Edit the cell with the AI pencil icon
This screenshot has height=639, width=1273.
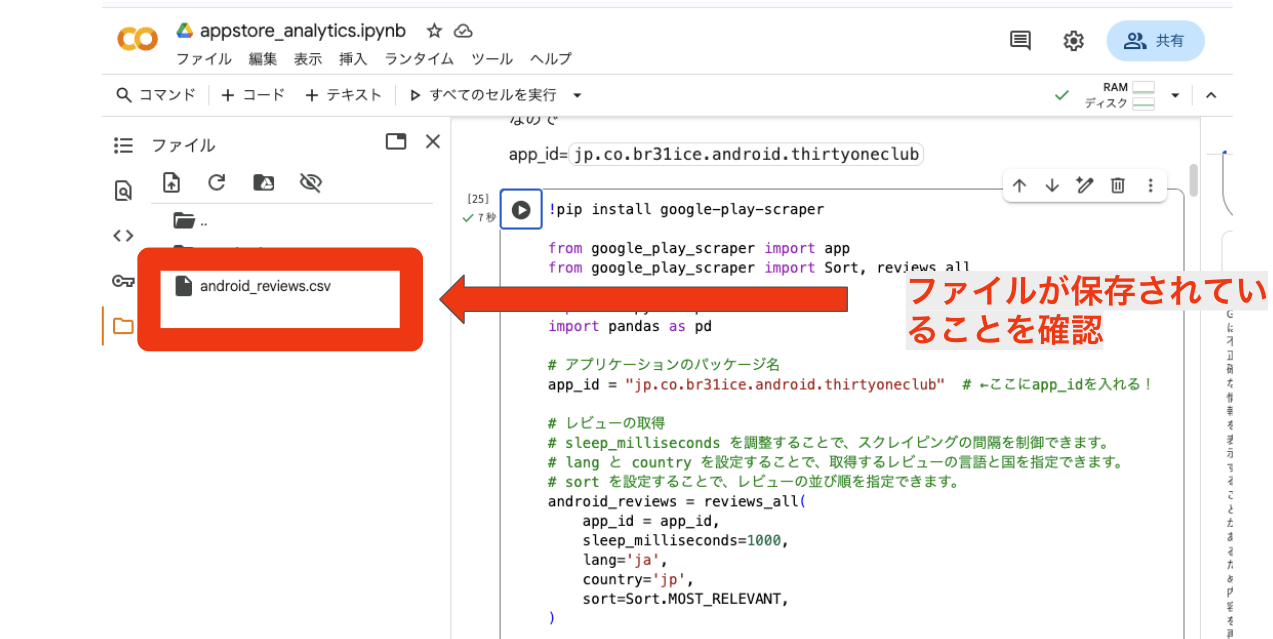pyautogui.click(x=1084, y=186)
